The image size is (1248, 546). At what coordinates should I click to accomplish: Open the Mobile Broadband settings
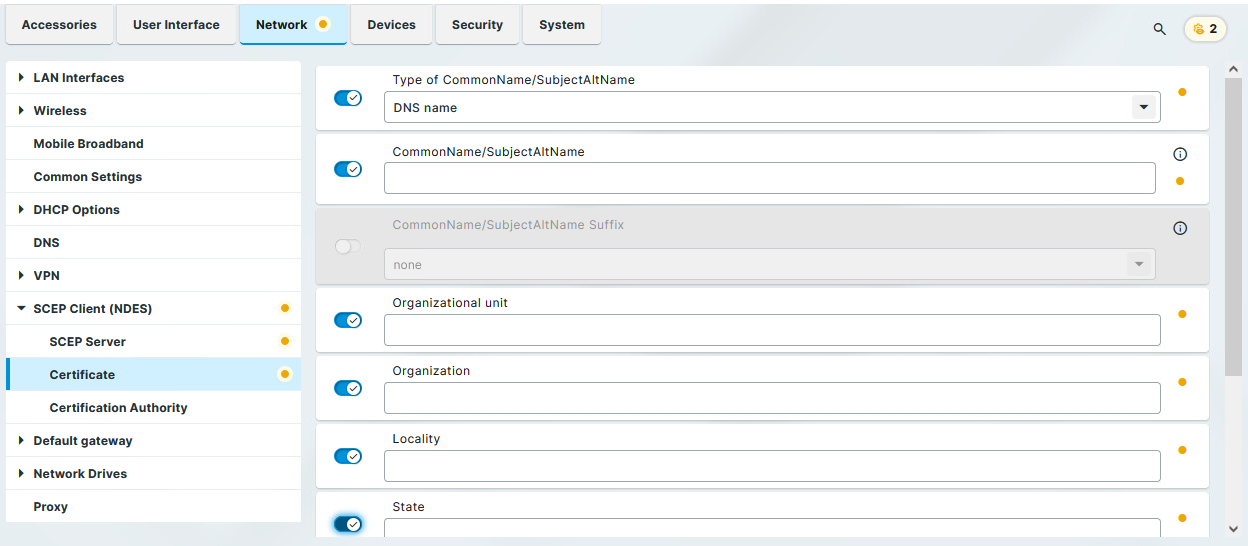pos(88,144)
